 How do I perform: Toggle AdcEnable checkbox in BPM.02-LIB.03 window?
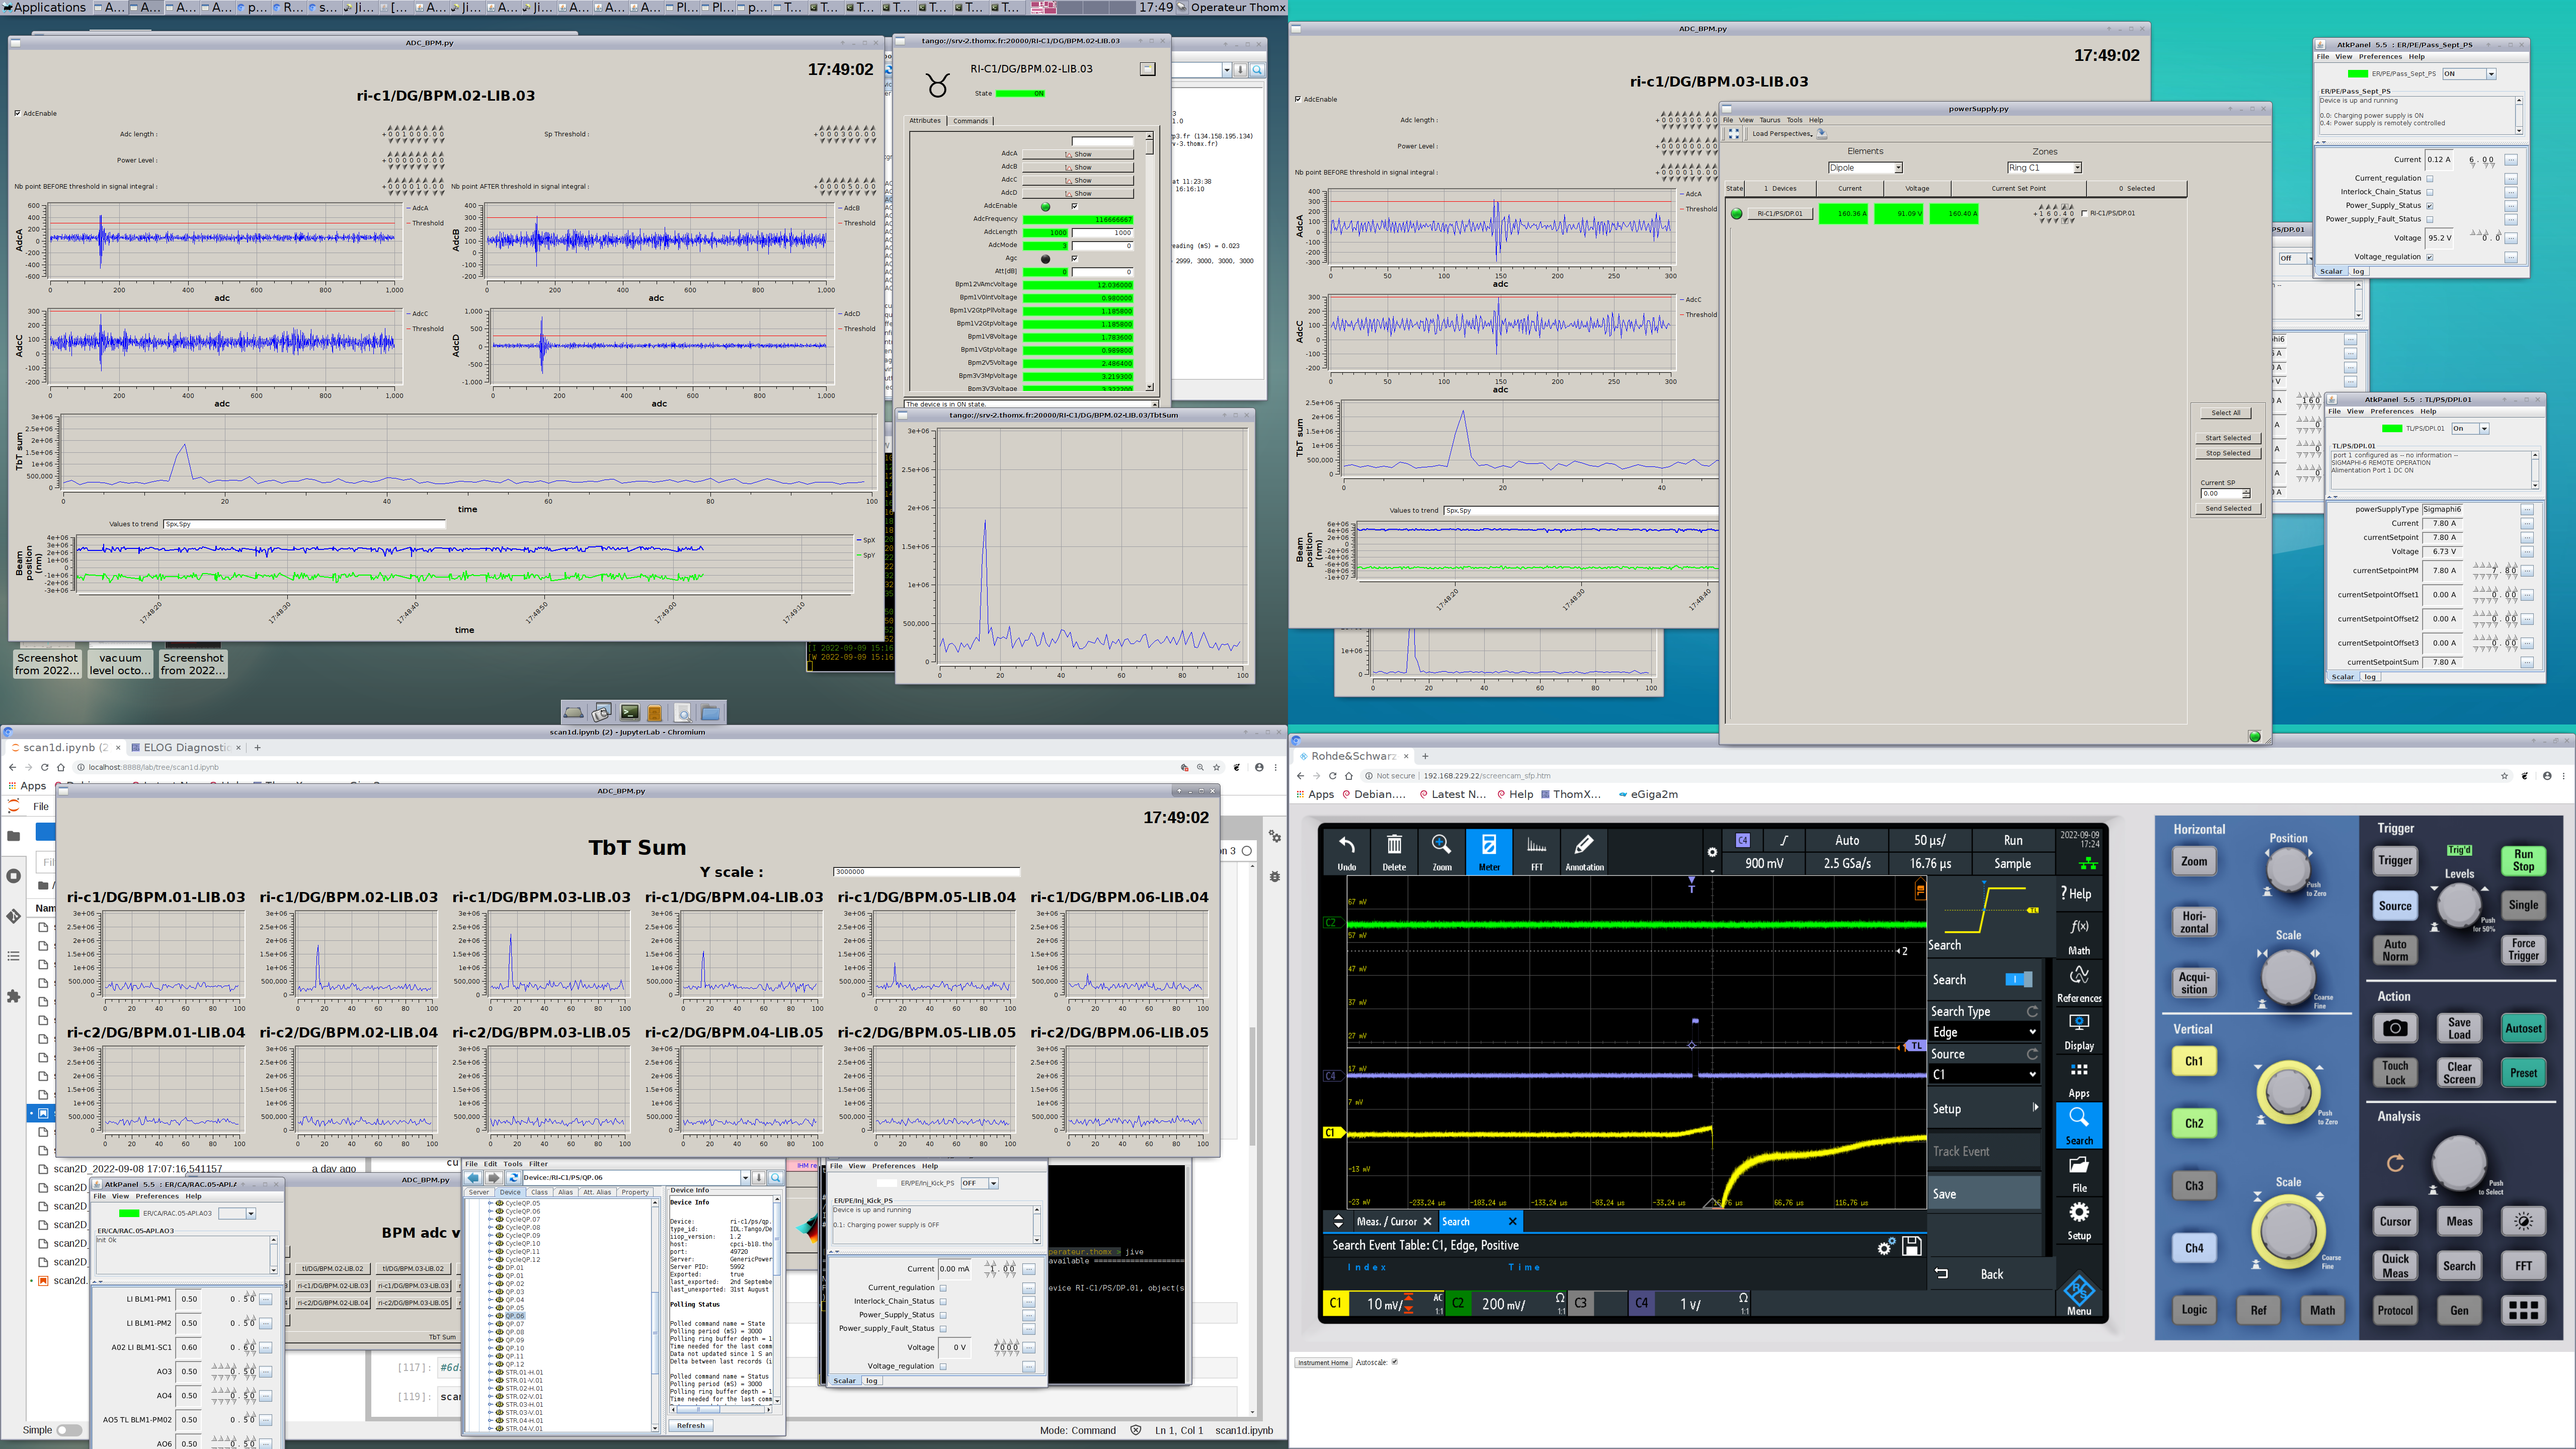[x=18, y=113]
